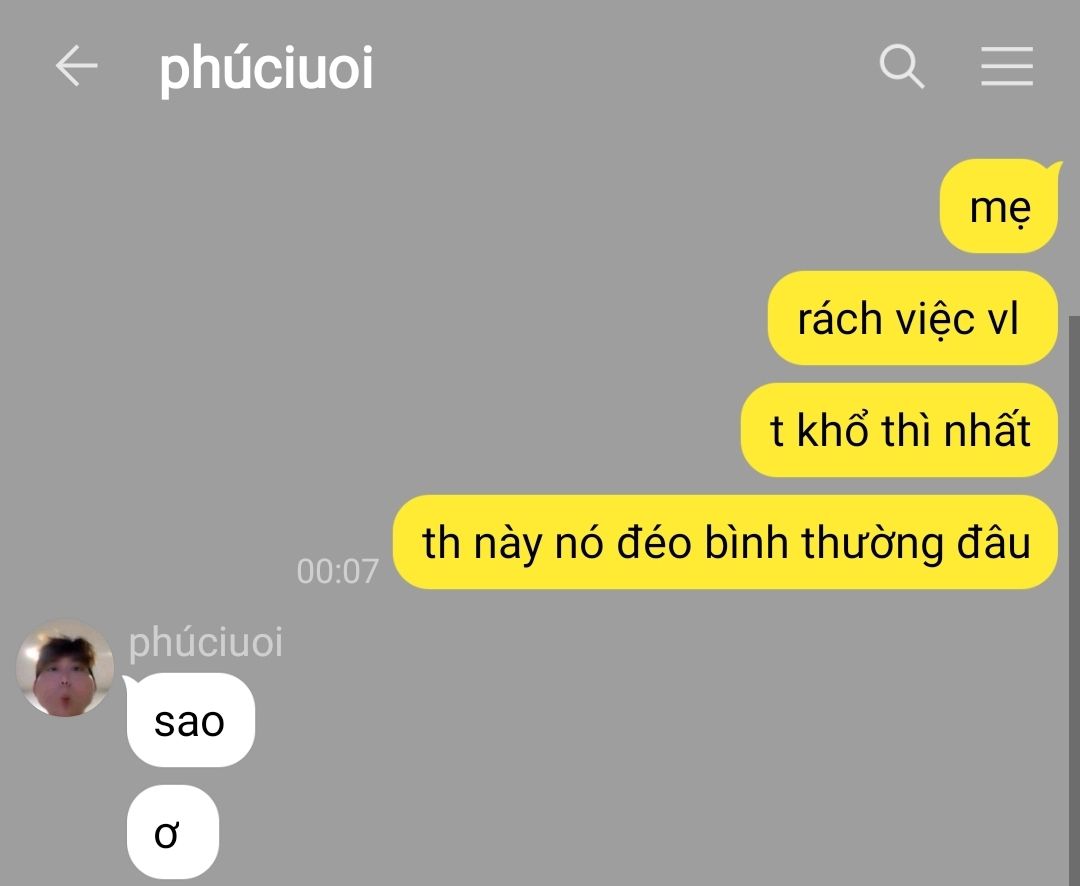Select the "th này nó đéo bình thường đâu" bubble

[725, 542]
